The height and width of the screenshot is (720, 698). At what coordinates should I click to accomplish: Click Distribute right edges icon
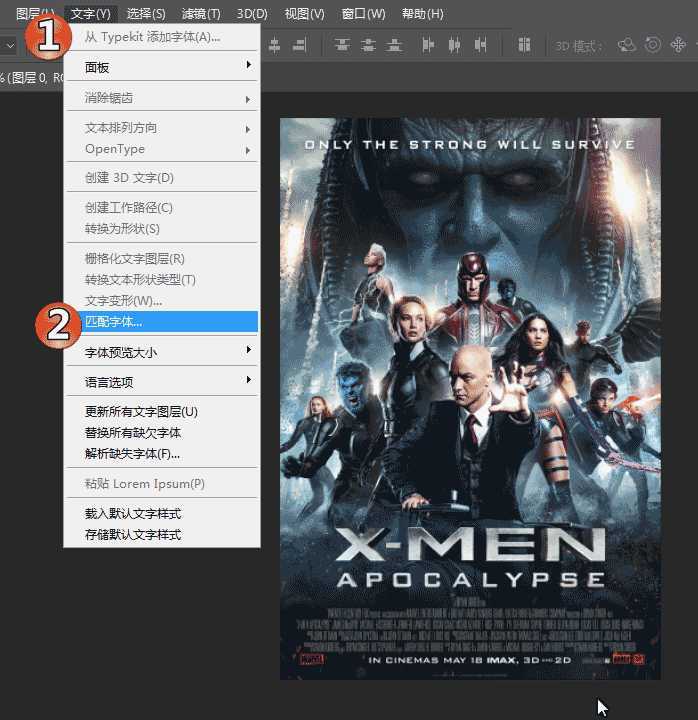(x=481, y=45)
